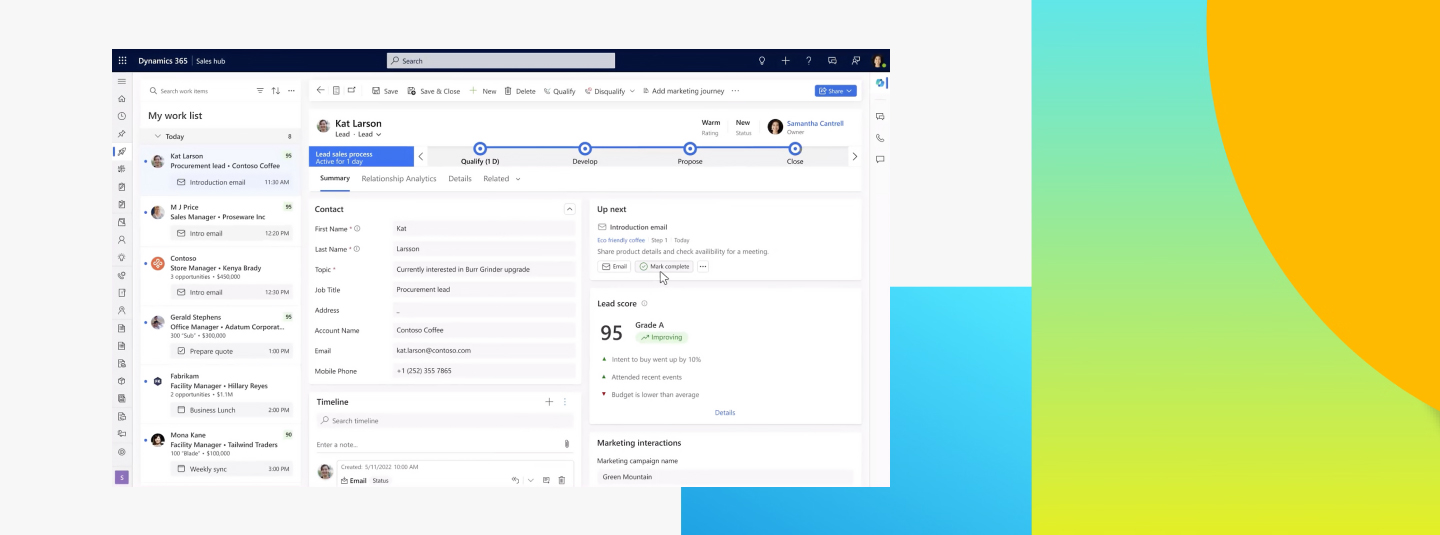Screen dimensions: 1440x535
Task: Click the Email button in Up next
Action: 614,266
